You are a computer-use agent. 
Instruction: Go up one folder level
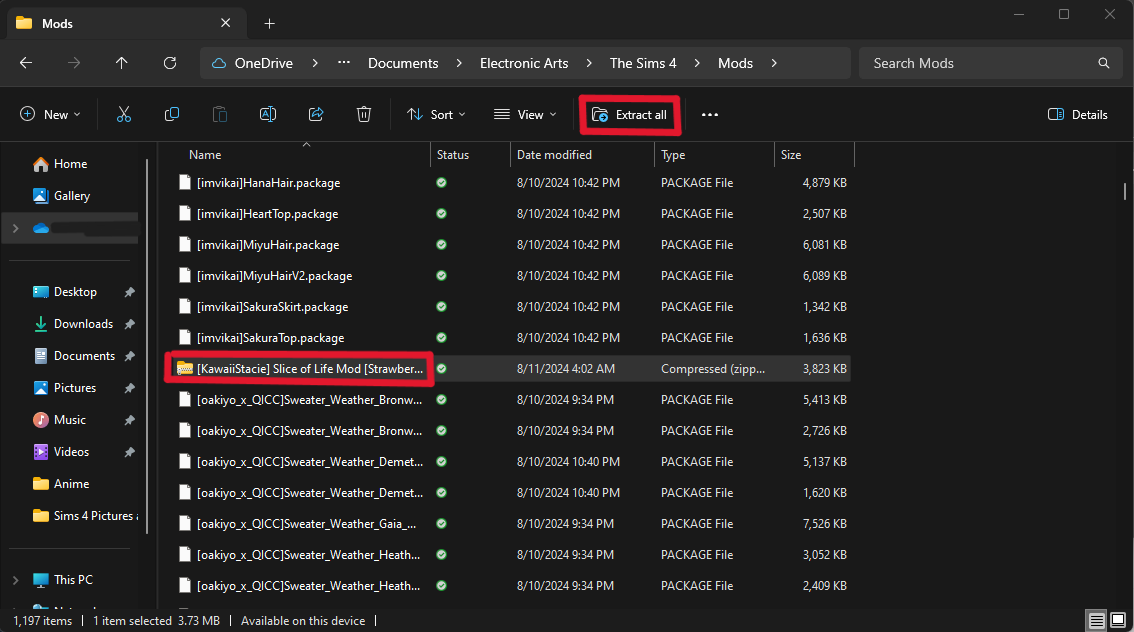coord(122,63)
